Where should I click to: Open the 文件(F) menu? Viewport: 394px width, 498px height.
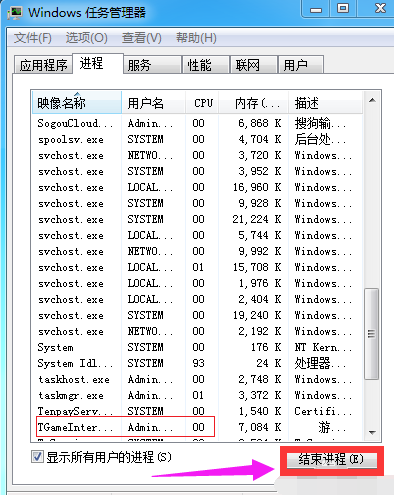(x=33, y=38)
